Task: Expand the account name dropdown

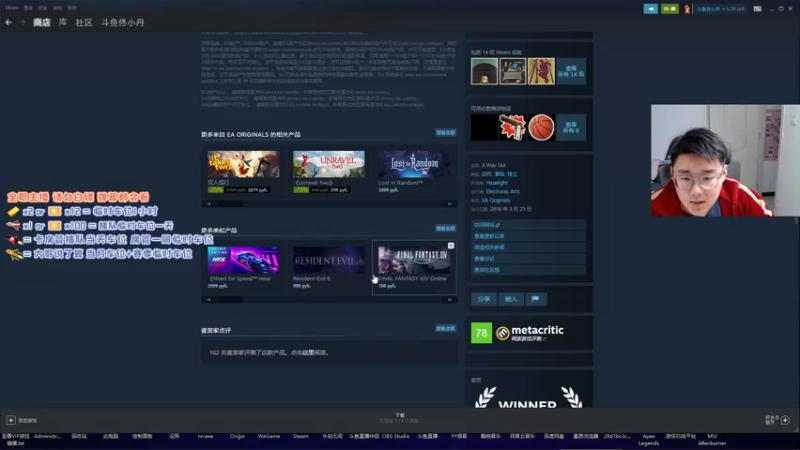Action: [x=720, y=9]
